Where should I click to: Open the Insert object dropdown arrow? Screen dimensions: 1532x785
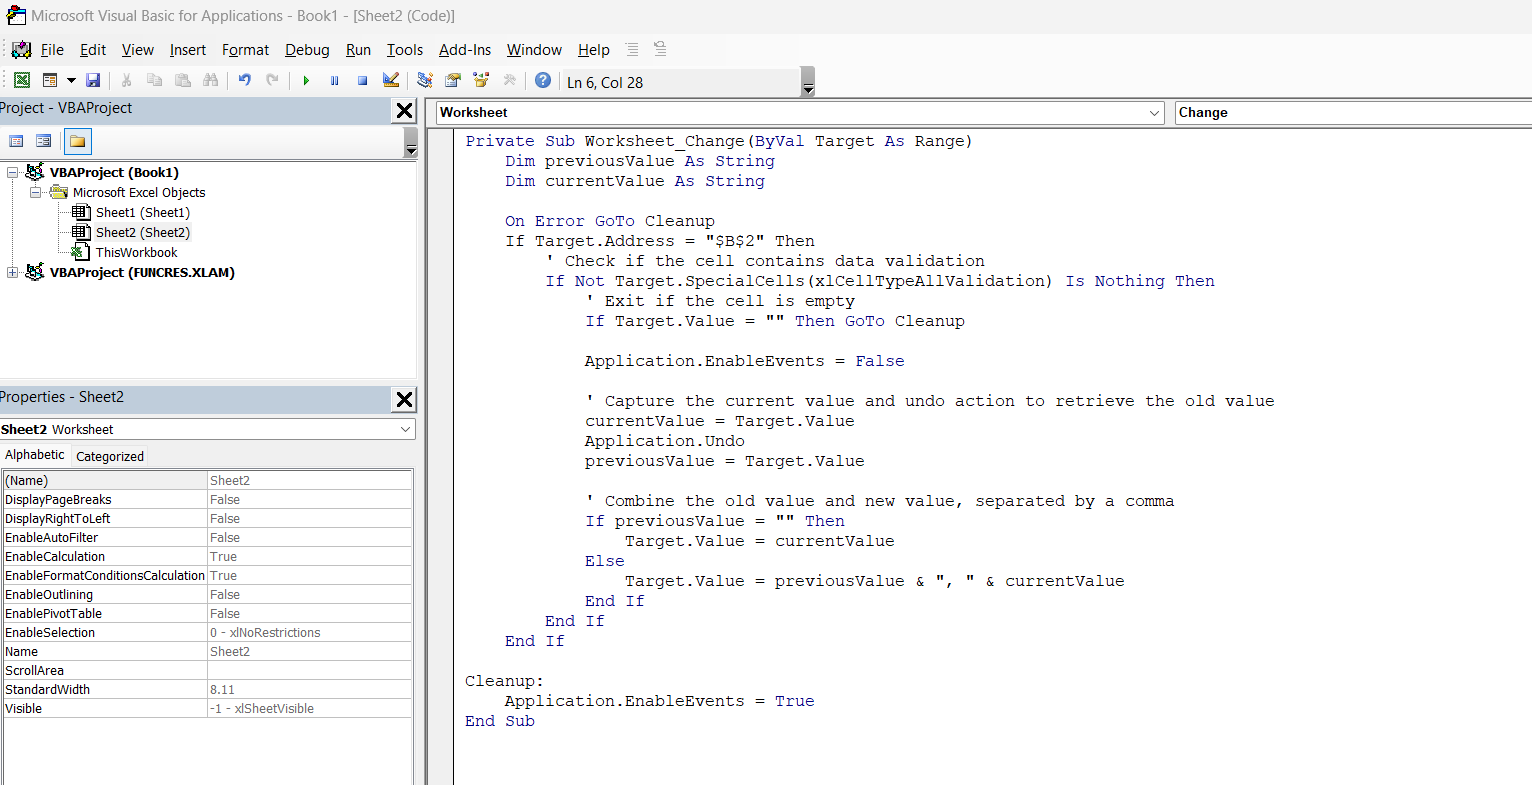pyautogui.click(x=71, y=80)
